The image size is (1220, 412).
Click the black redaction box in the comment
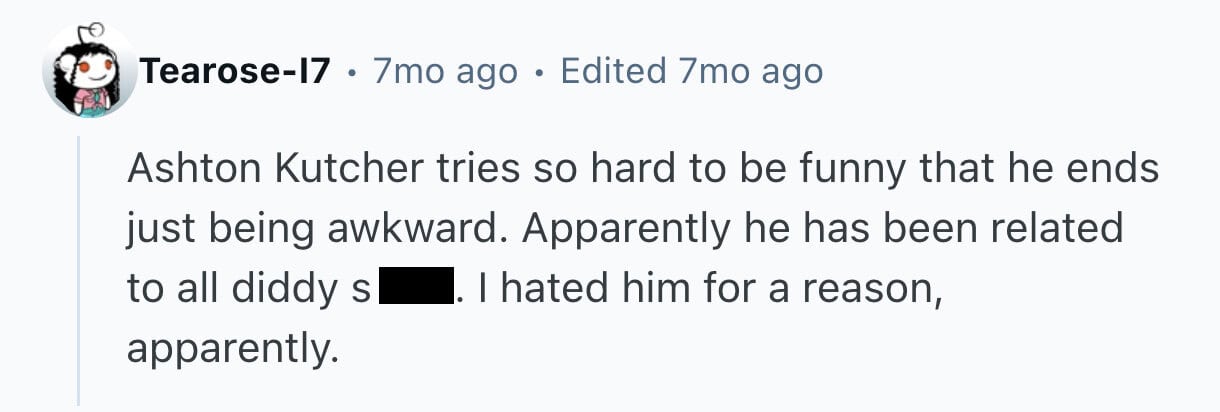coord(415,290)
